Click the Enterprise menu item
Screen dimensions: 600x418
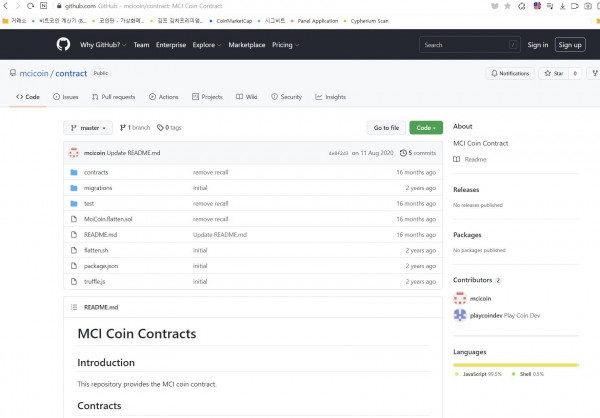[171, 45]
